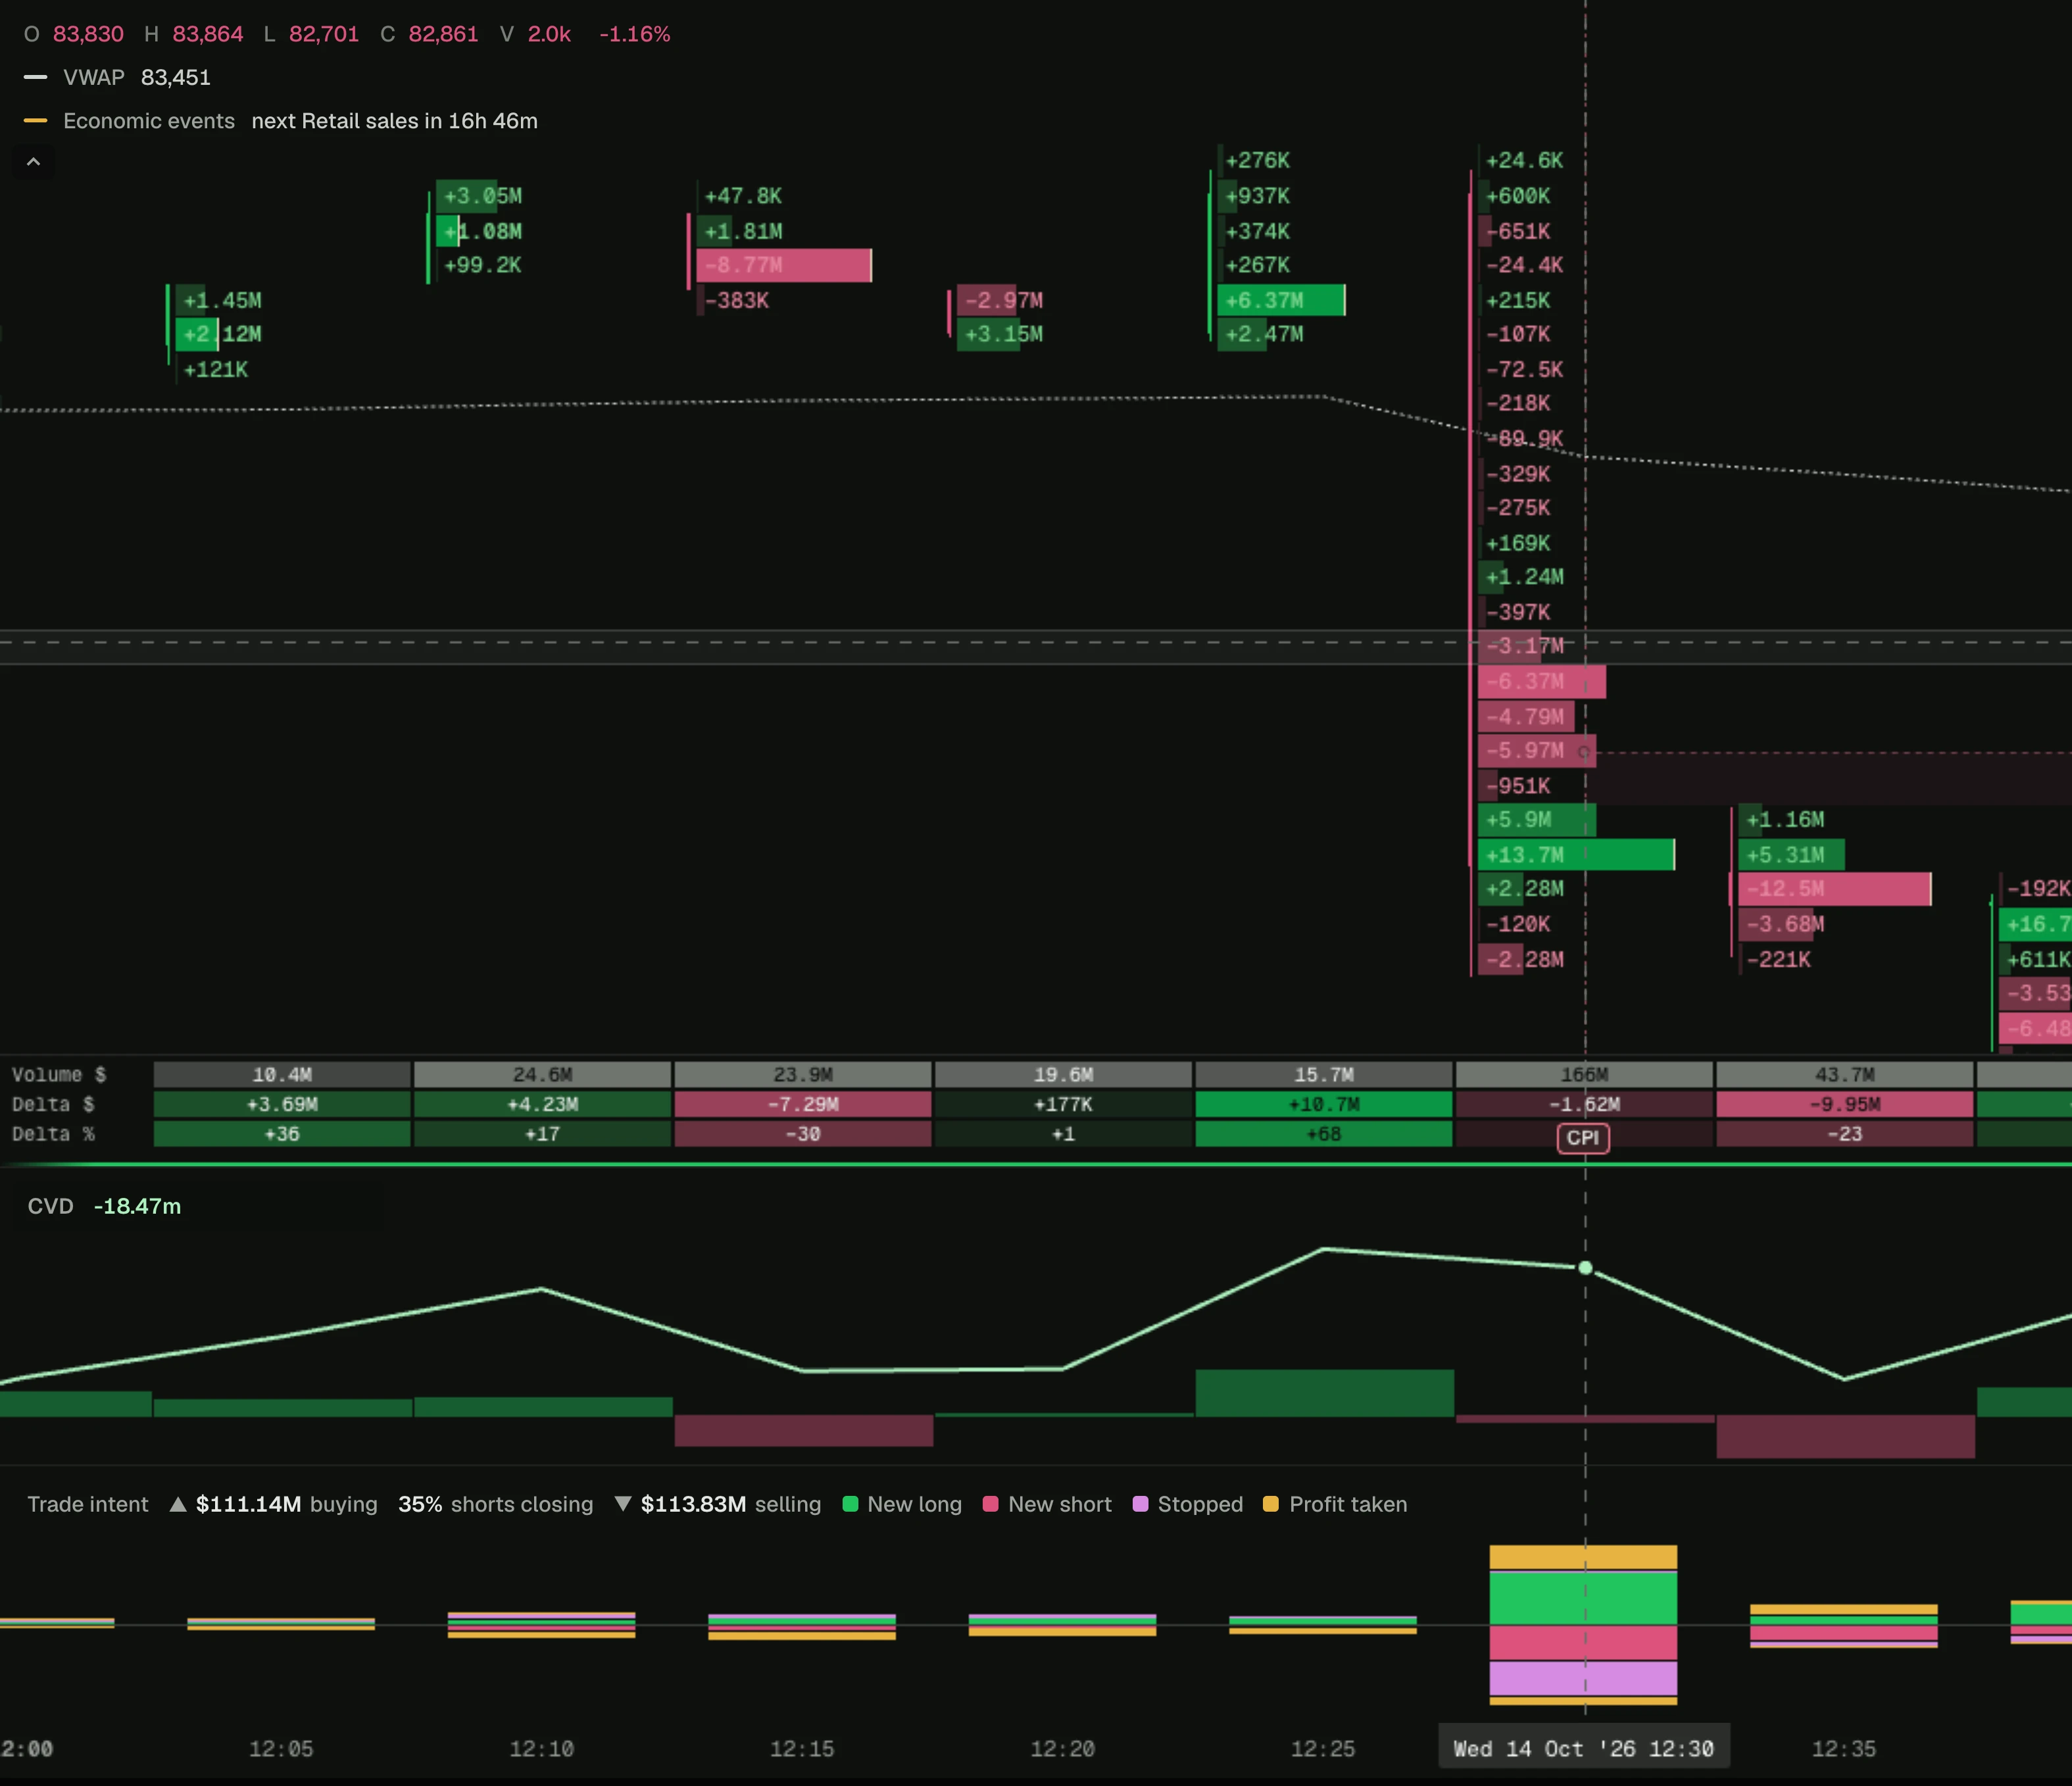
Task: Click the CPI event marker badge
Action: [x=1583, y=1138]
